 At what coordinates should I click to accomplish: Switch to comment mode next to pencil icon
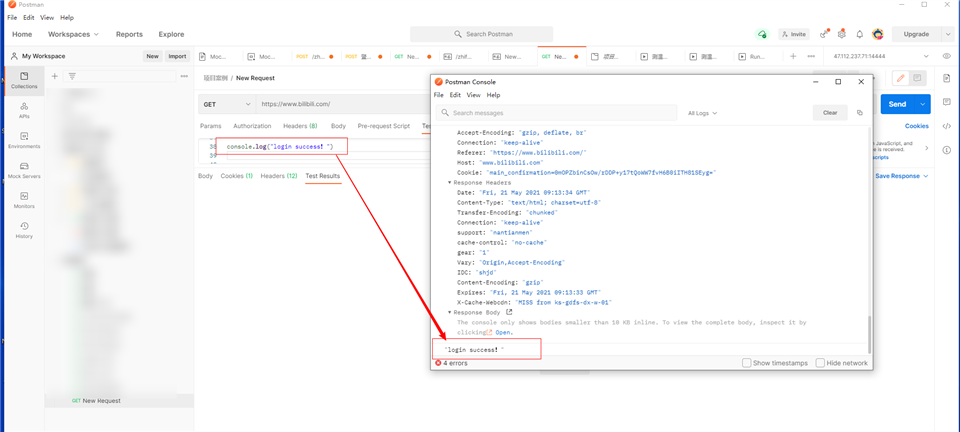917,78
